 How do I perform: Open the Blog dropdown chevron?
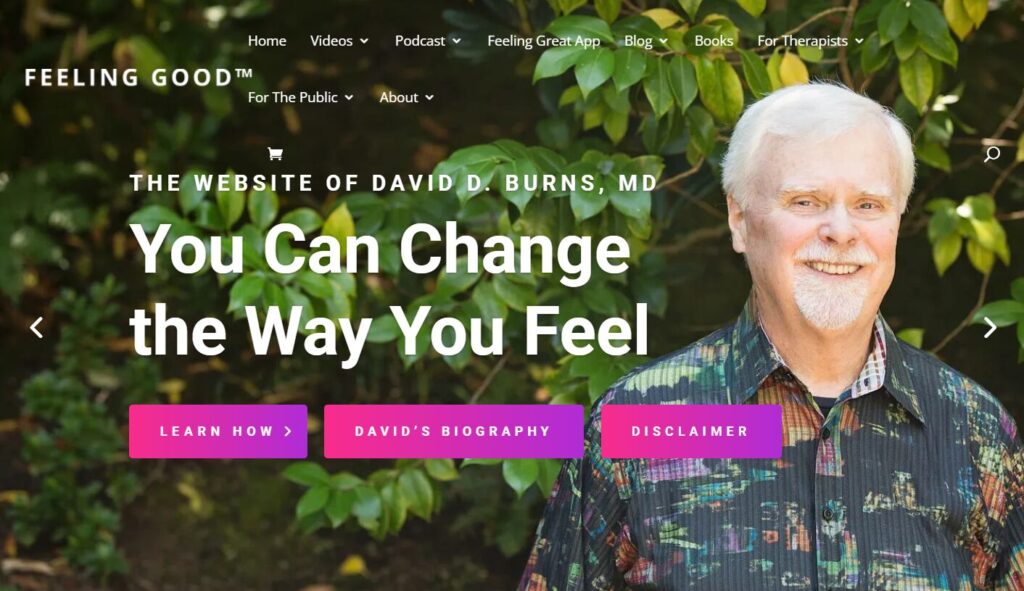(x=664, y=41)
